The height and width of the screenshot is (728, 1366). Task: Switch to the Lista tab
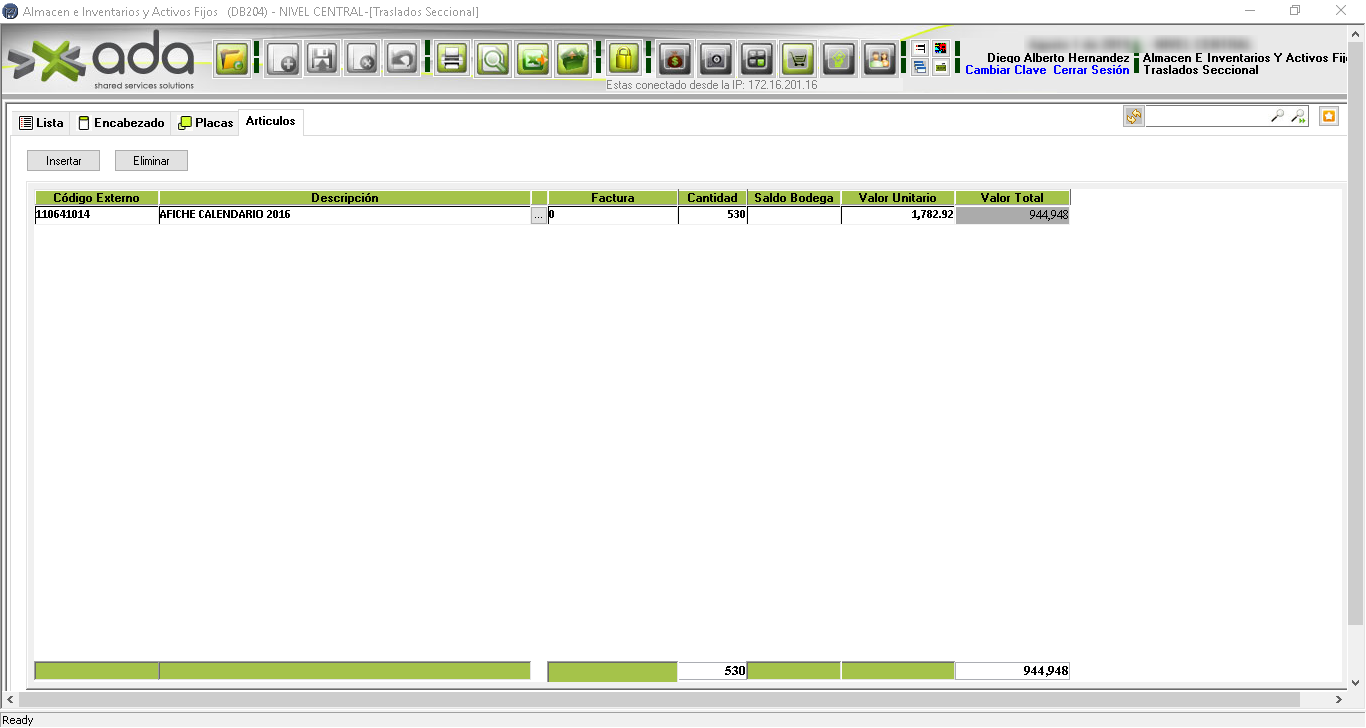point(41,123)
